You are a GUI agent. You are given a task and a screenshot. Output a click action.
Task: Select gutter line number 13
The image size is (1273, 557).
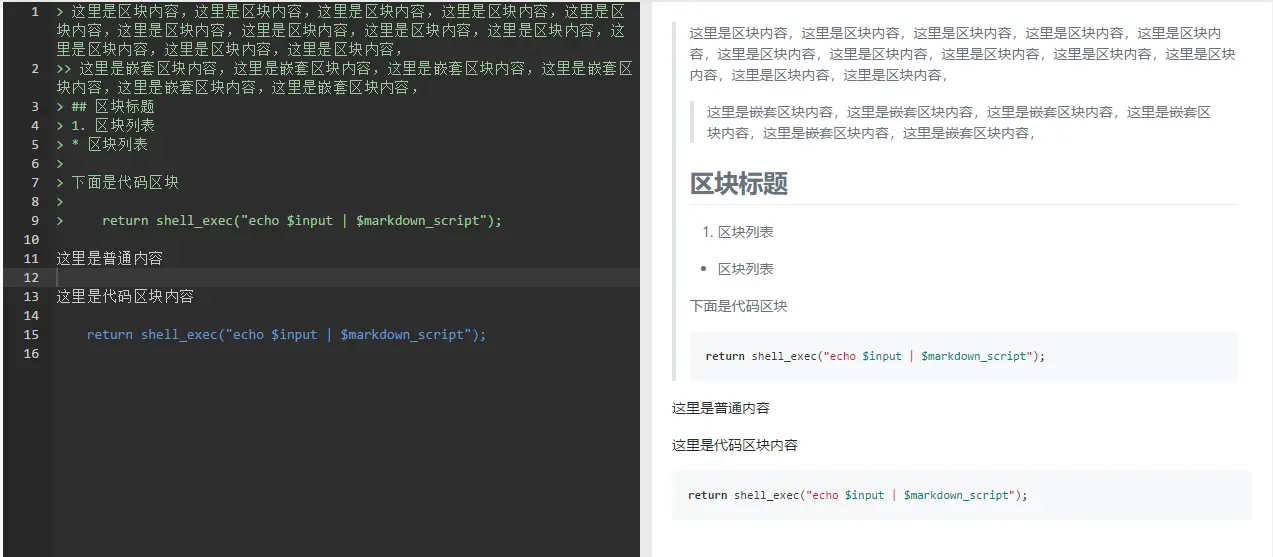pyautogui.click(x=31, y=296)
